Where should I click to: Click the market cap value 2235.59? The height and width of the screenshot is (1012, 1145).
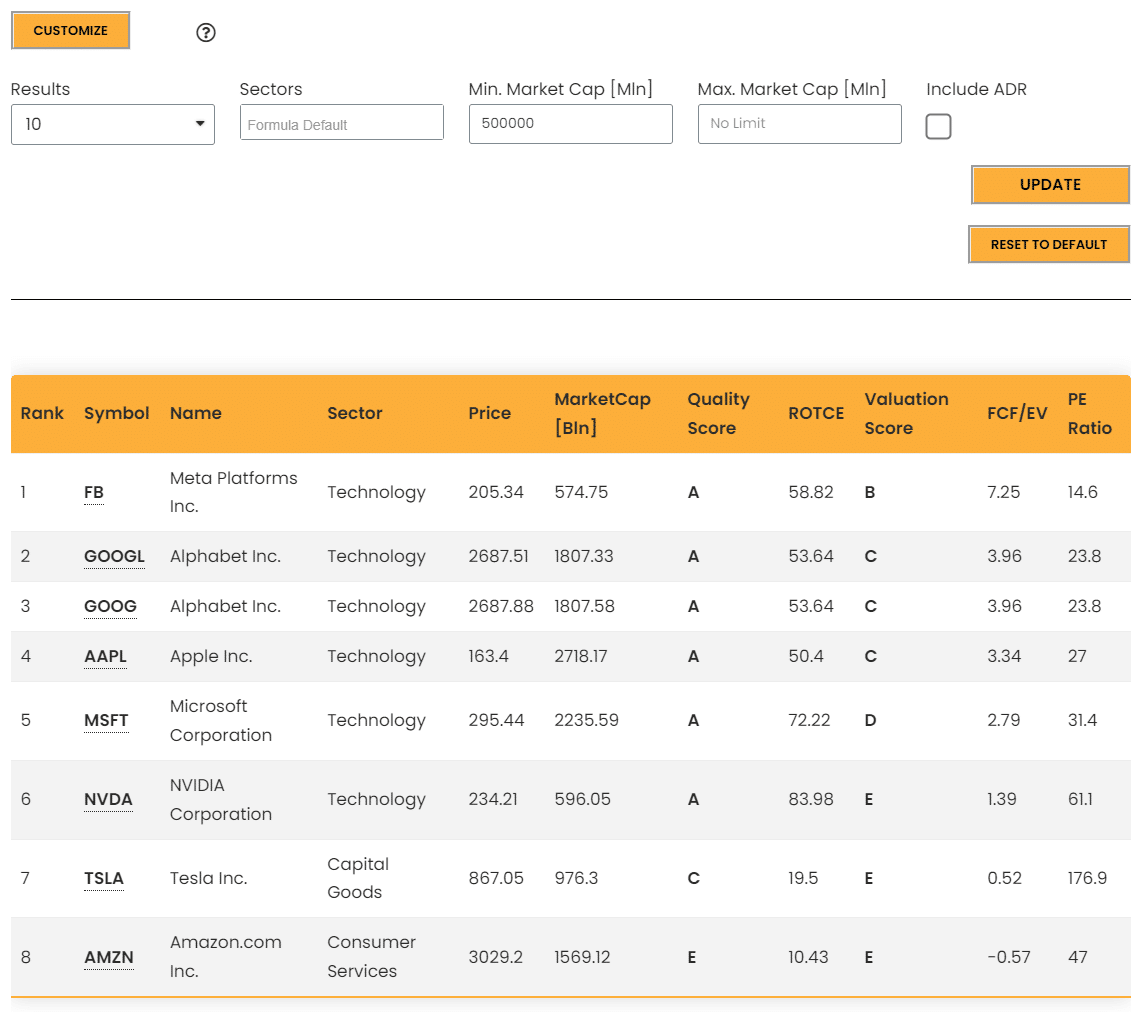[586, 721]
